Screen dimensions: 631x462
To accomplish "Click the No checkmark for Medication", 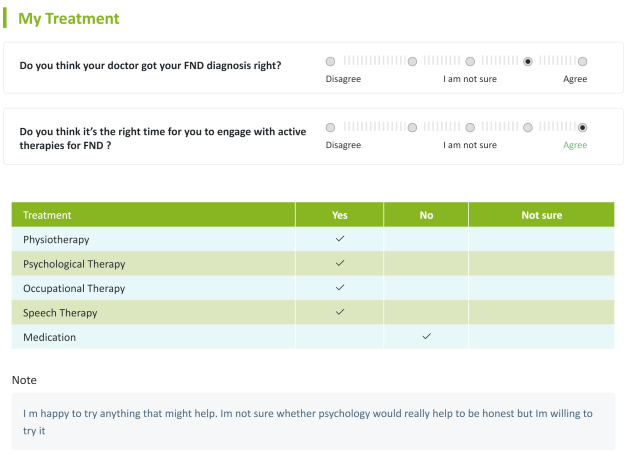I will tap(426, 337).
